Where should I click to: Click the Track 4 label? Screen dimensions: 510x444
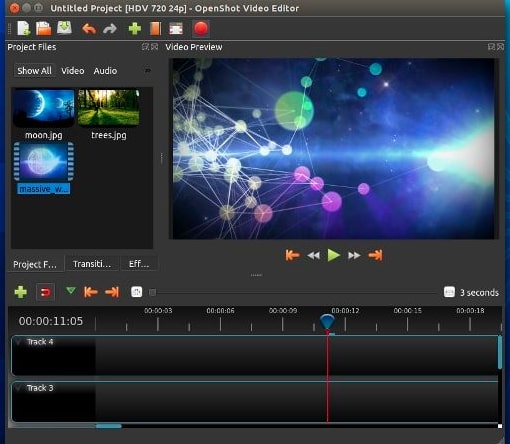pos(40,342)
